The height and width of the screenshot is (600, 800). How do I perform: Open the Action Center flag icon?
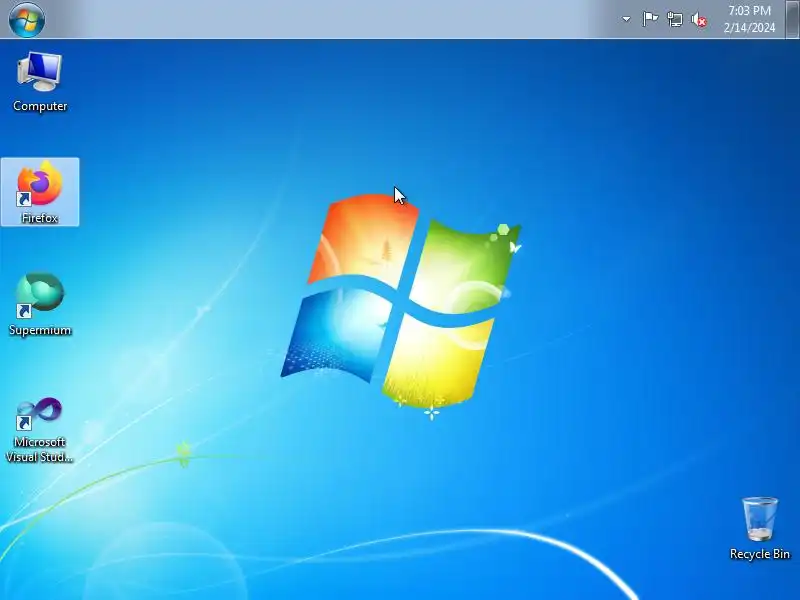coord(650,19)
